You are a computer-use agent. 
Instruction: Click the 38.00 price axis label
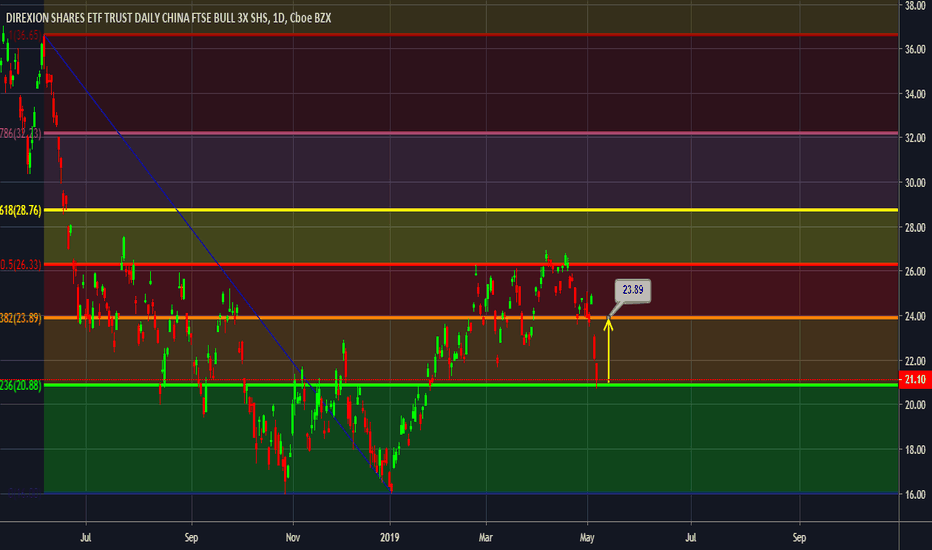tap(915, 5)
